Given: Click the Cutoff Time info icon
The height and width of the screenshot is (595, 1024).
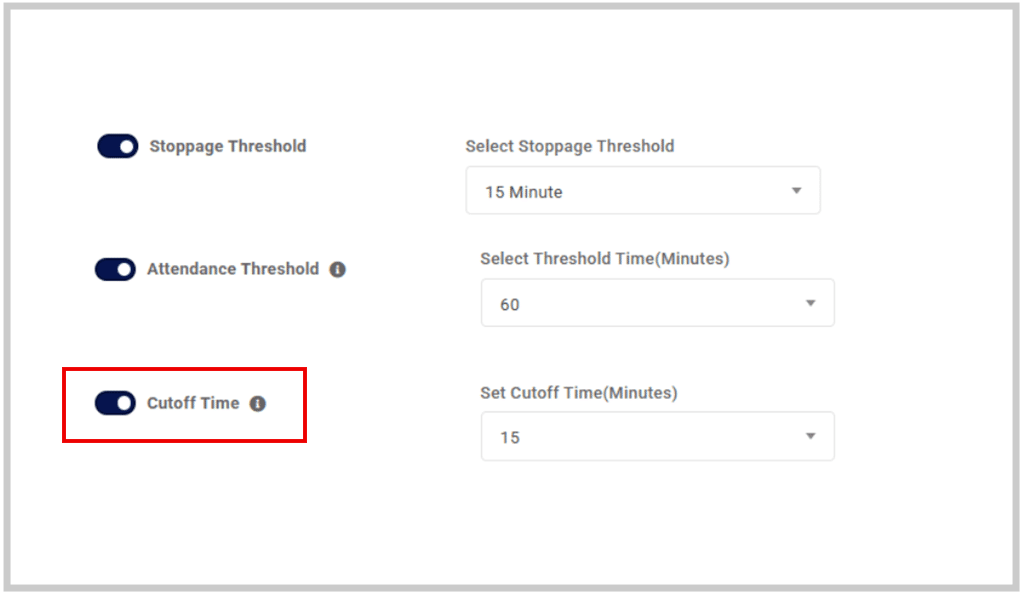Looking at the screenshot, I should coord(260,404).
